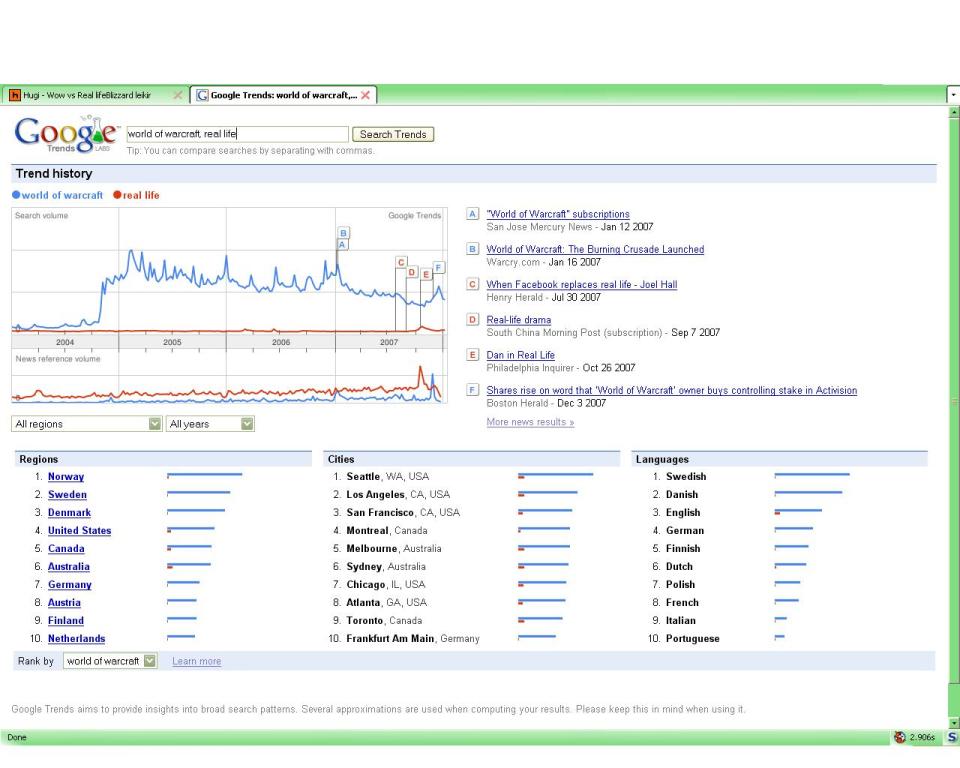The image size is (960, 768).
Task: Open the Canada region link
Action: pos(66,549)
